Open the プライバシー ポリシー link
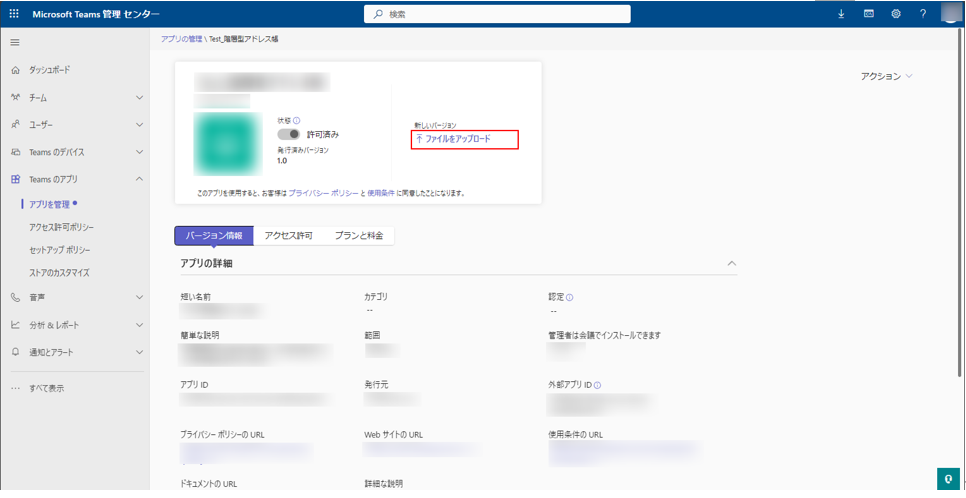The width and height of the screenshot is (966, 498). [x=323, y=193]
